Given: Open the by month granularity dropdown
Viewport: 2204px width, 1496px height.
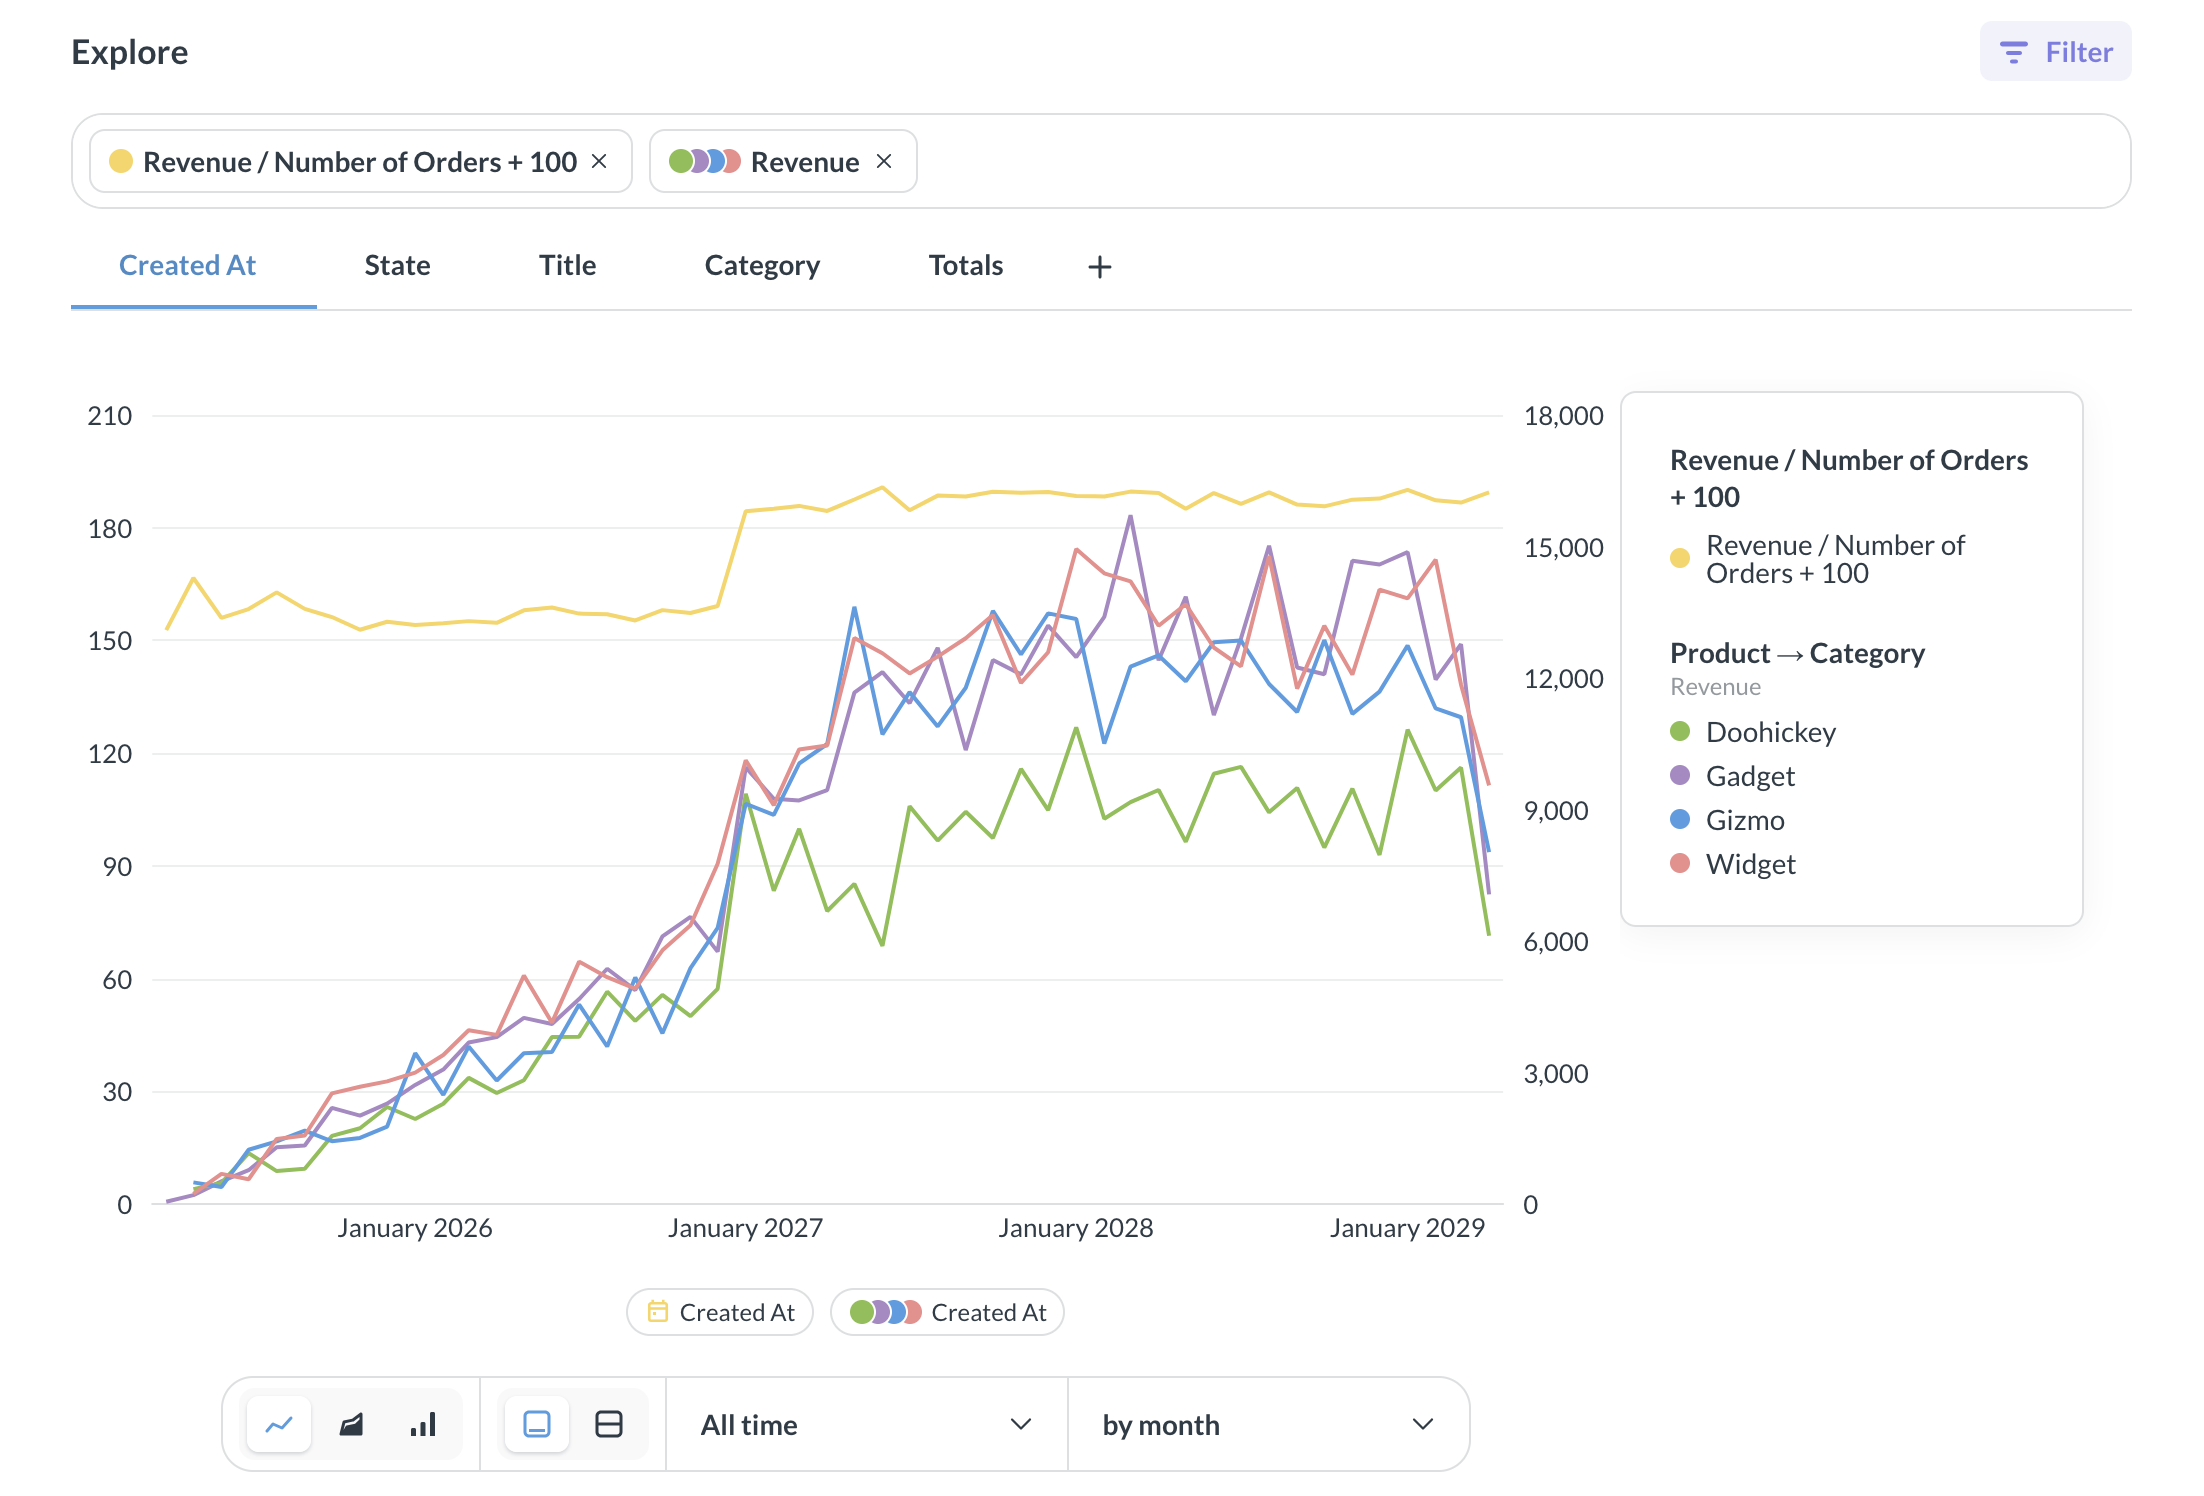Looking at the screenshot, I should pyautogui.click(x=1268, y=1424).
